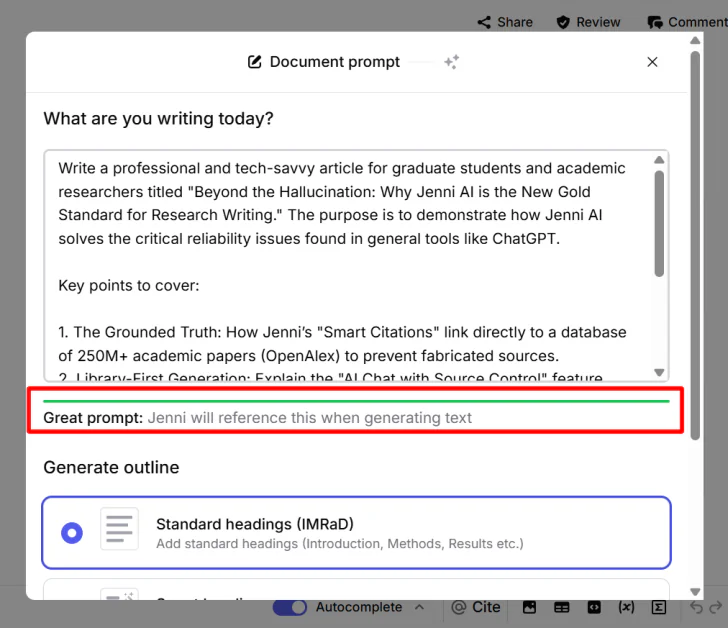
Task: Insert an image using the image icon
Action: point(529,607)
